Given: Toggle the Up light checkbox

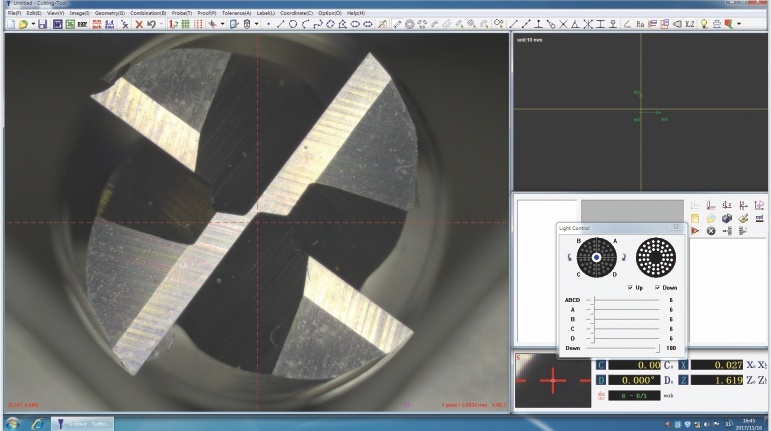Looking at the screenshot, I should coord(628,287).
